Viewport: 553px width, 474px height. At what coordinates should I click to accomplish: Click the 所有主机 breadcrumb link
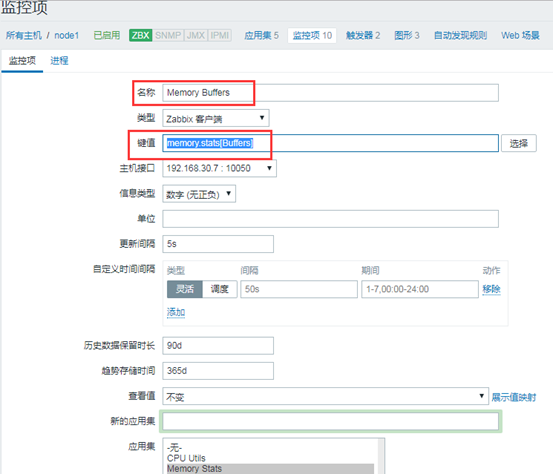coord(24,35)
